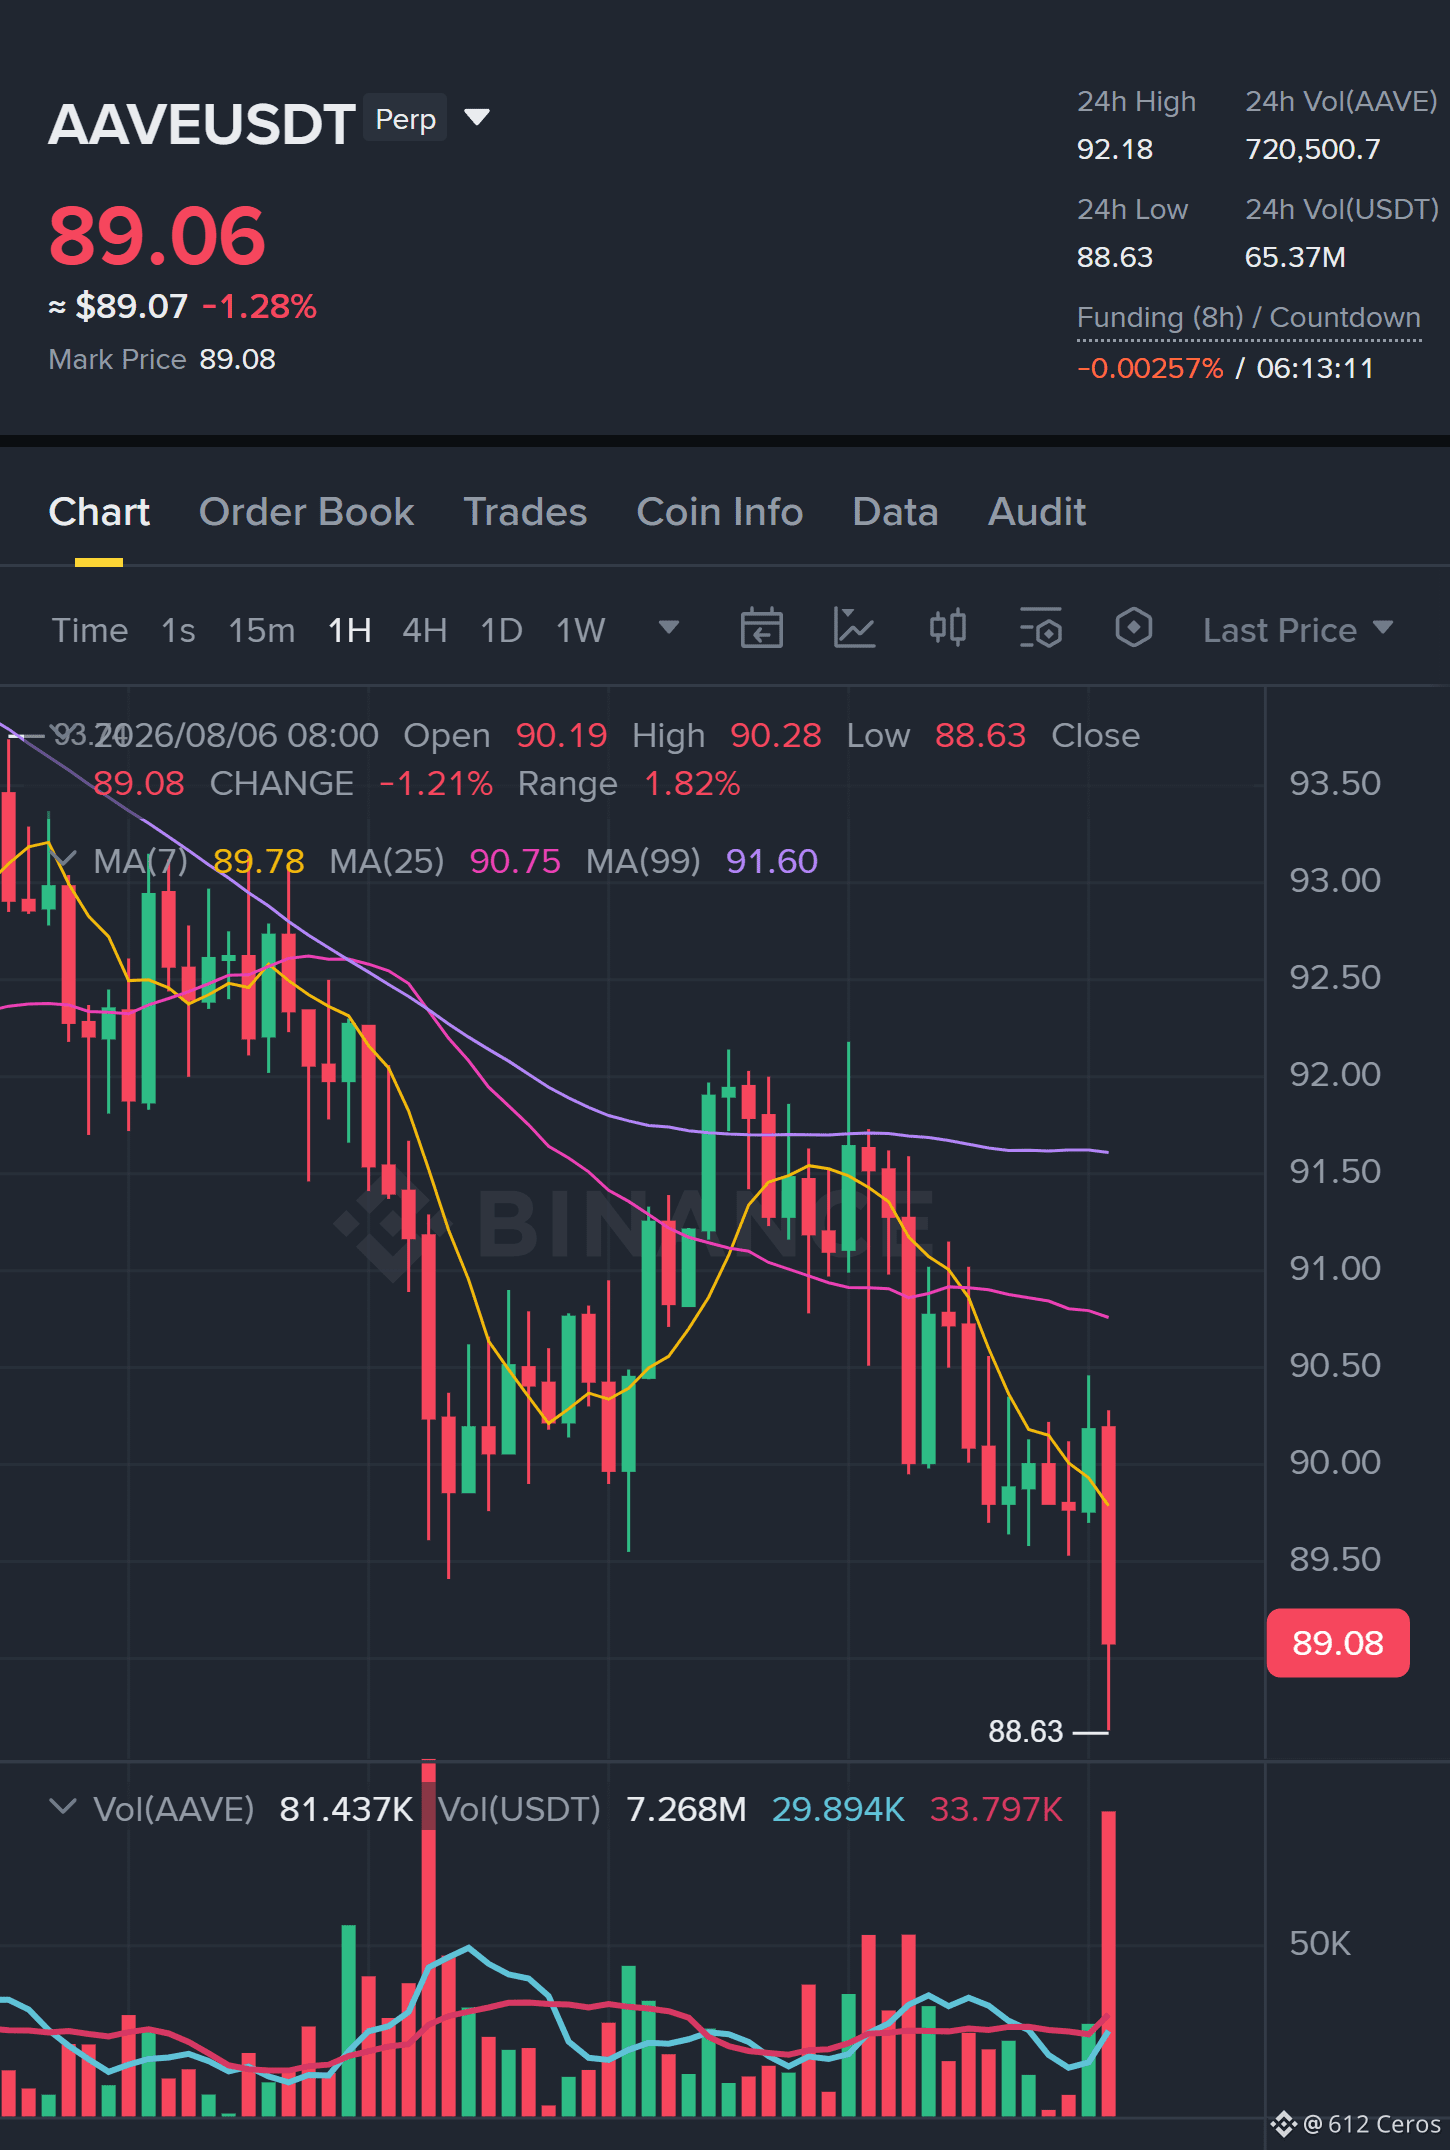Select the 15m interval
1450x2150 pixels.
pos(262,630)
